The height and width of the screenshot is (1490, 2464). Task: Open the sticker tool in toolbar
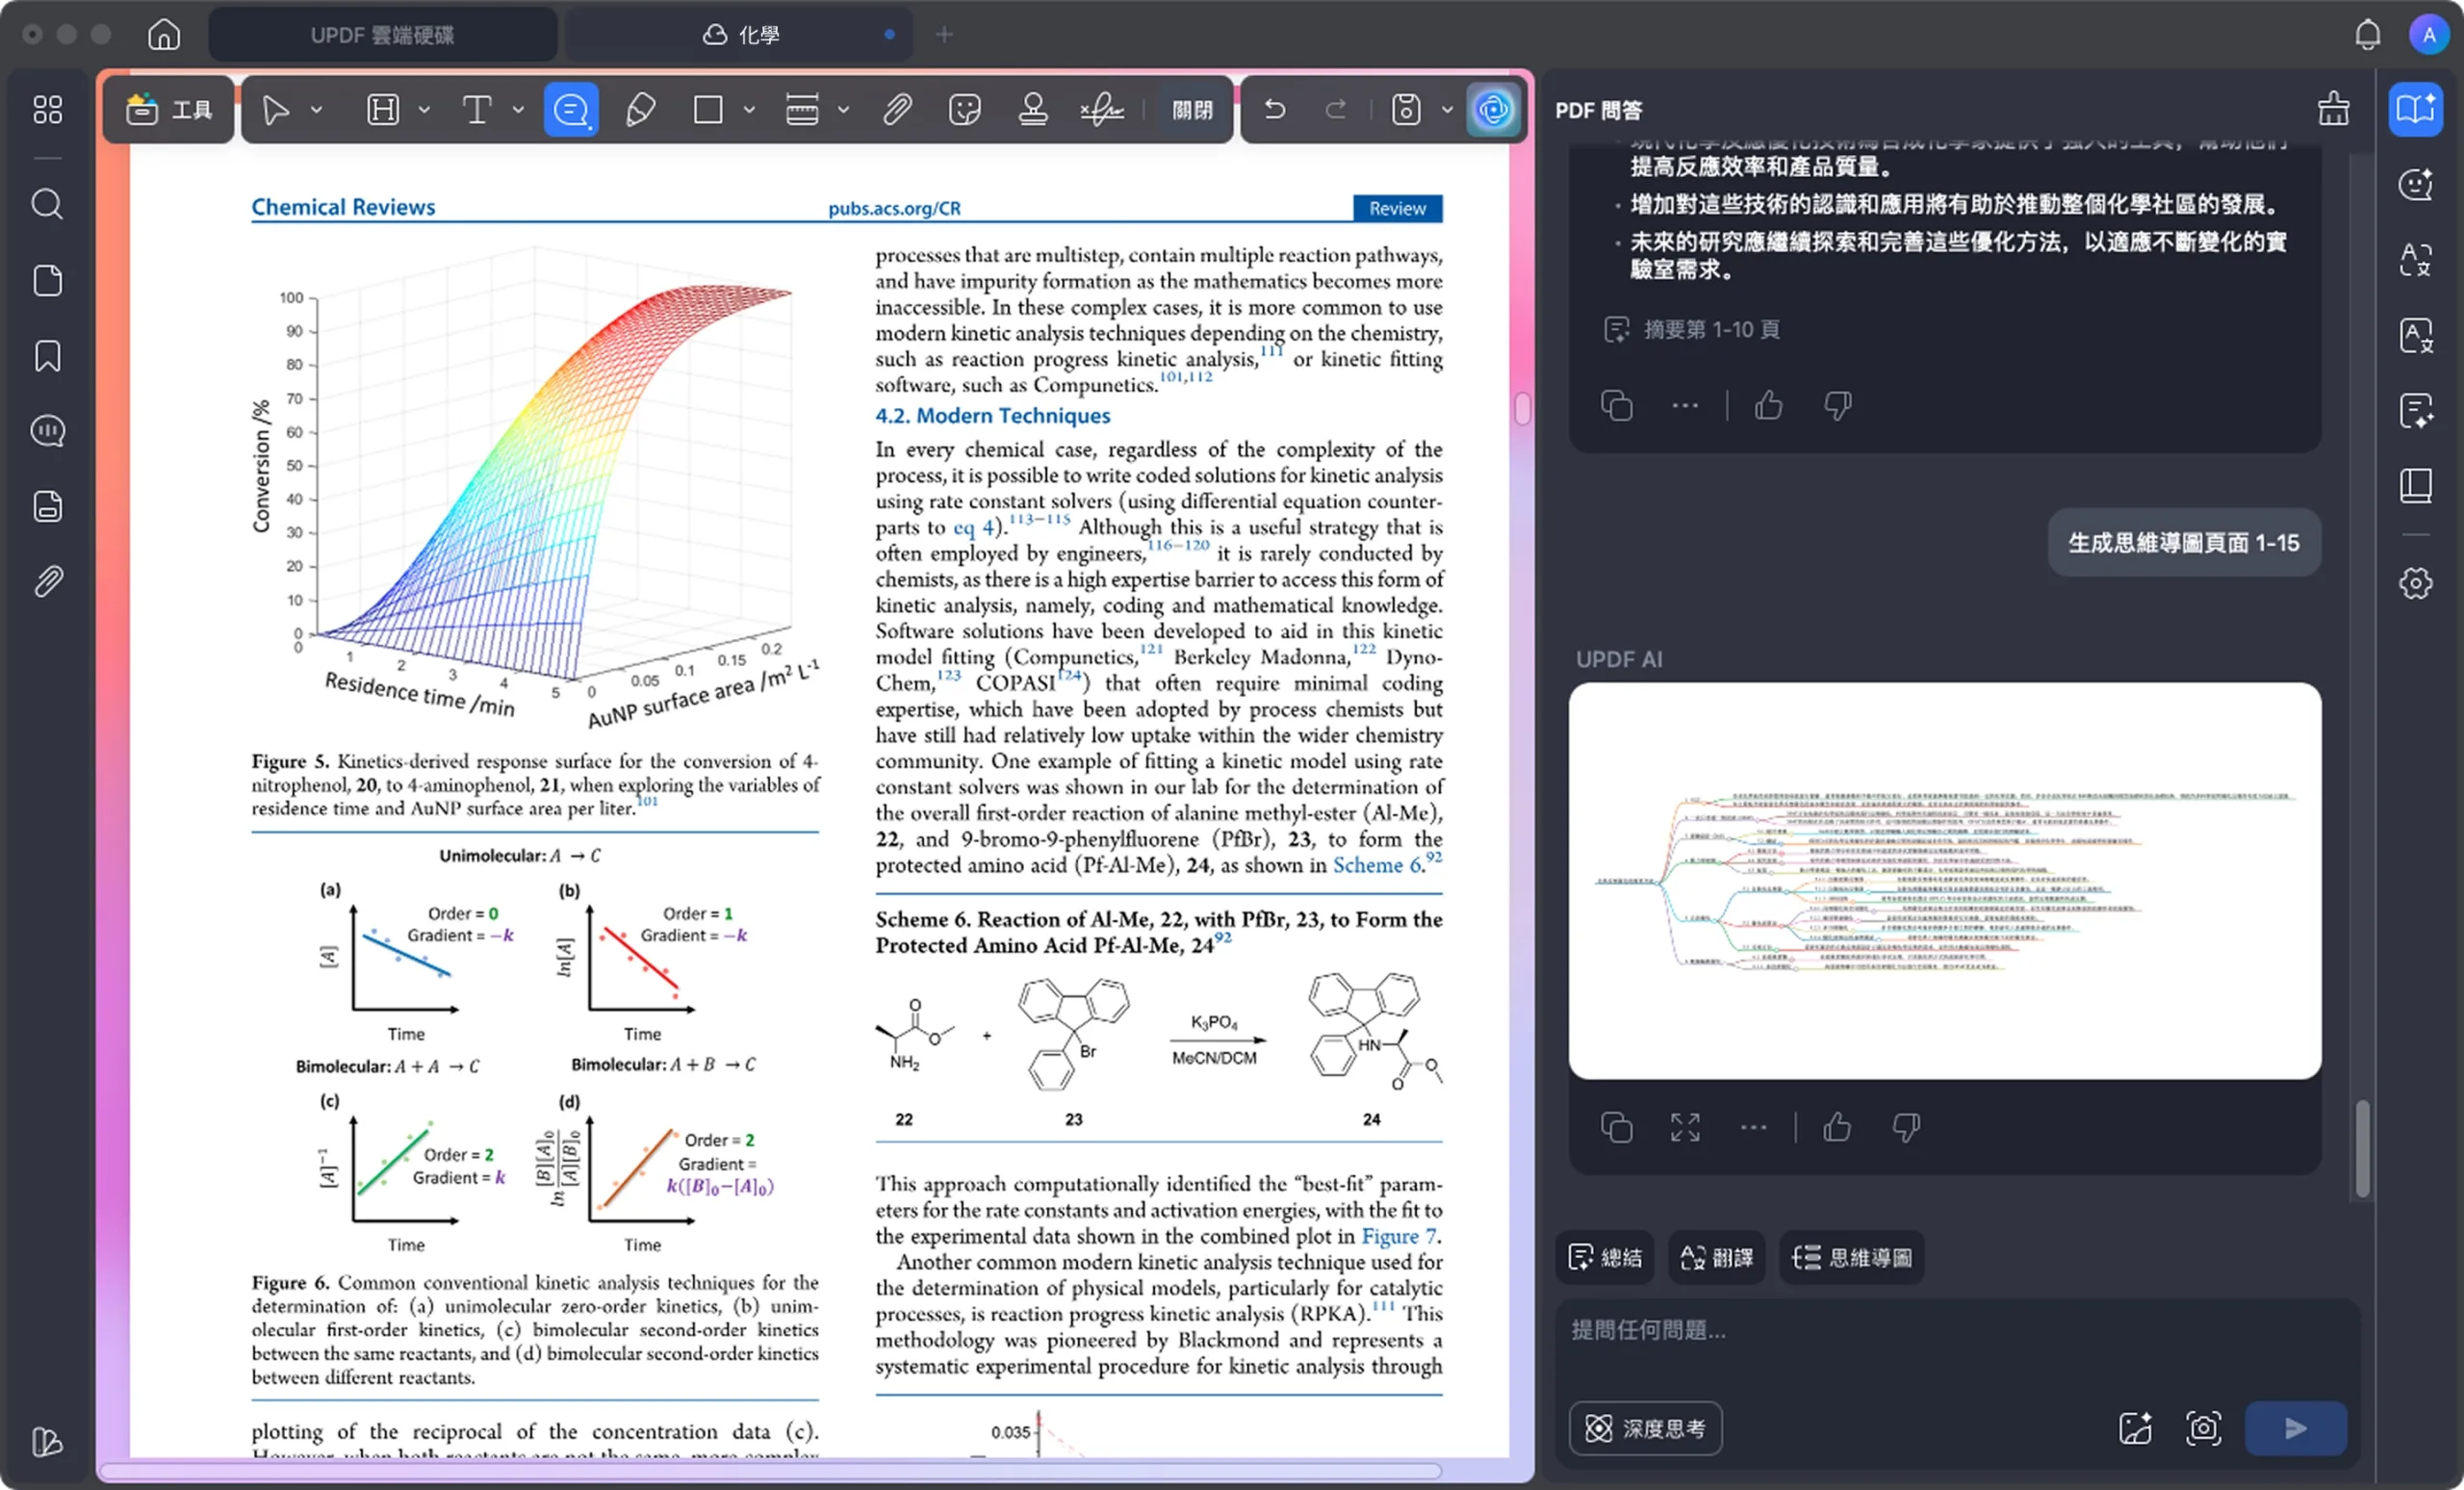point(964,109)
